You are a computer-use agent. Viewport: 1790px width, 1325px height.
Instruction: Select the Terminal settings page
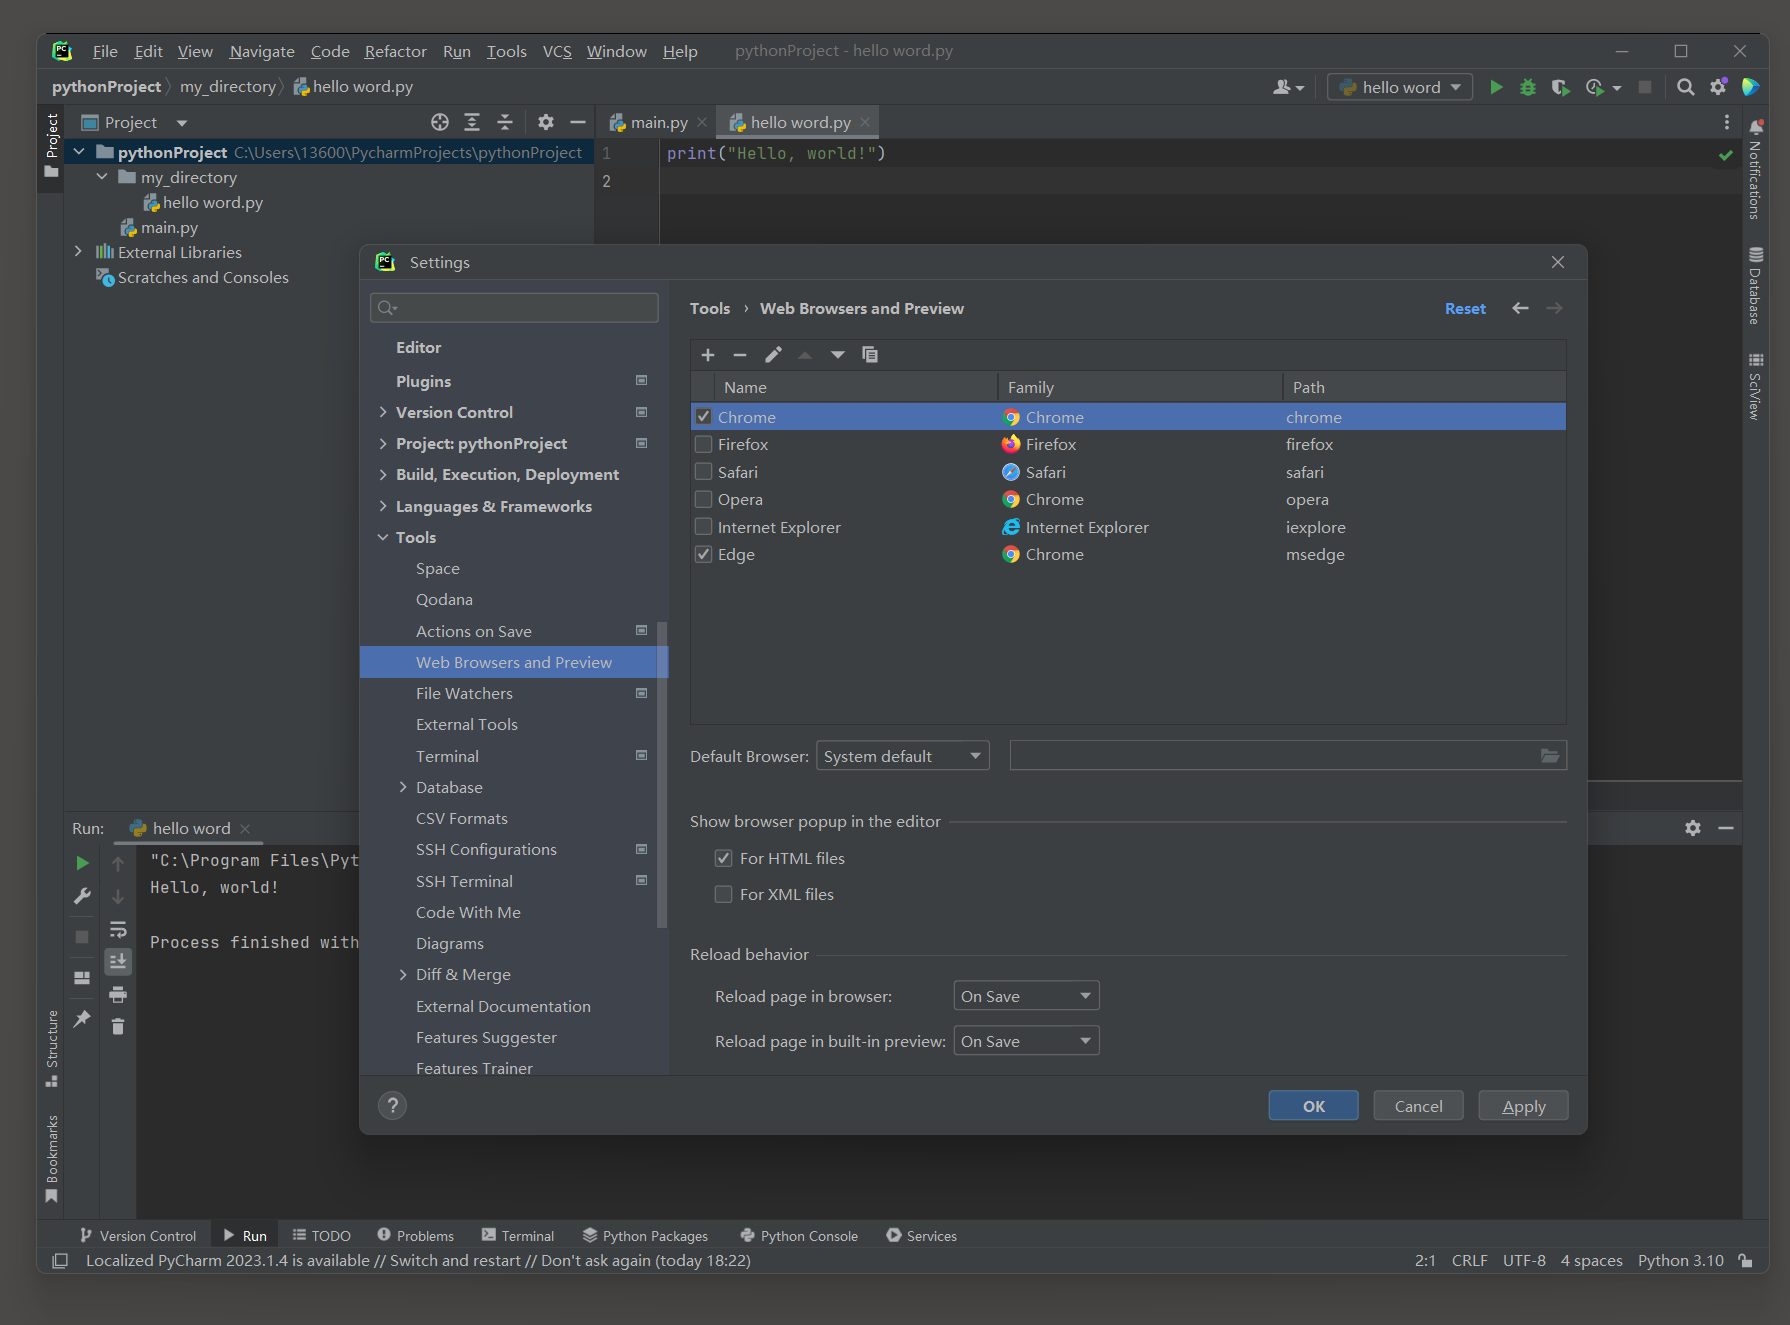click(x=514, y=756)
